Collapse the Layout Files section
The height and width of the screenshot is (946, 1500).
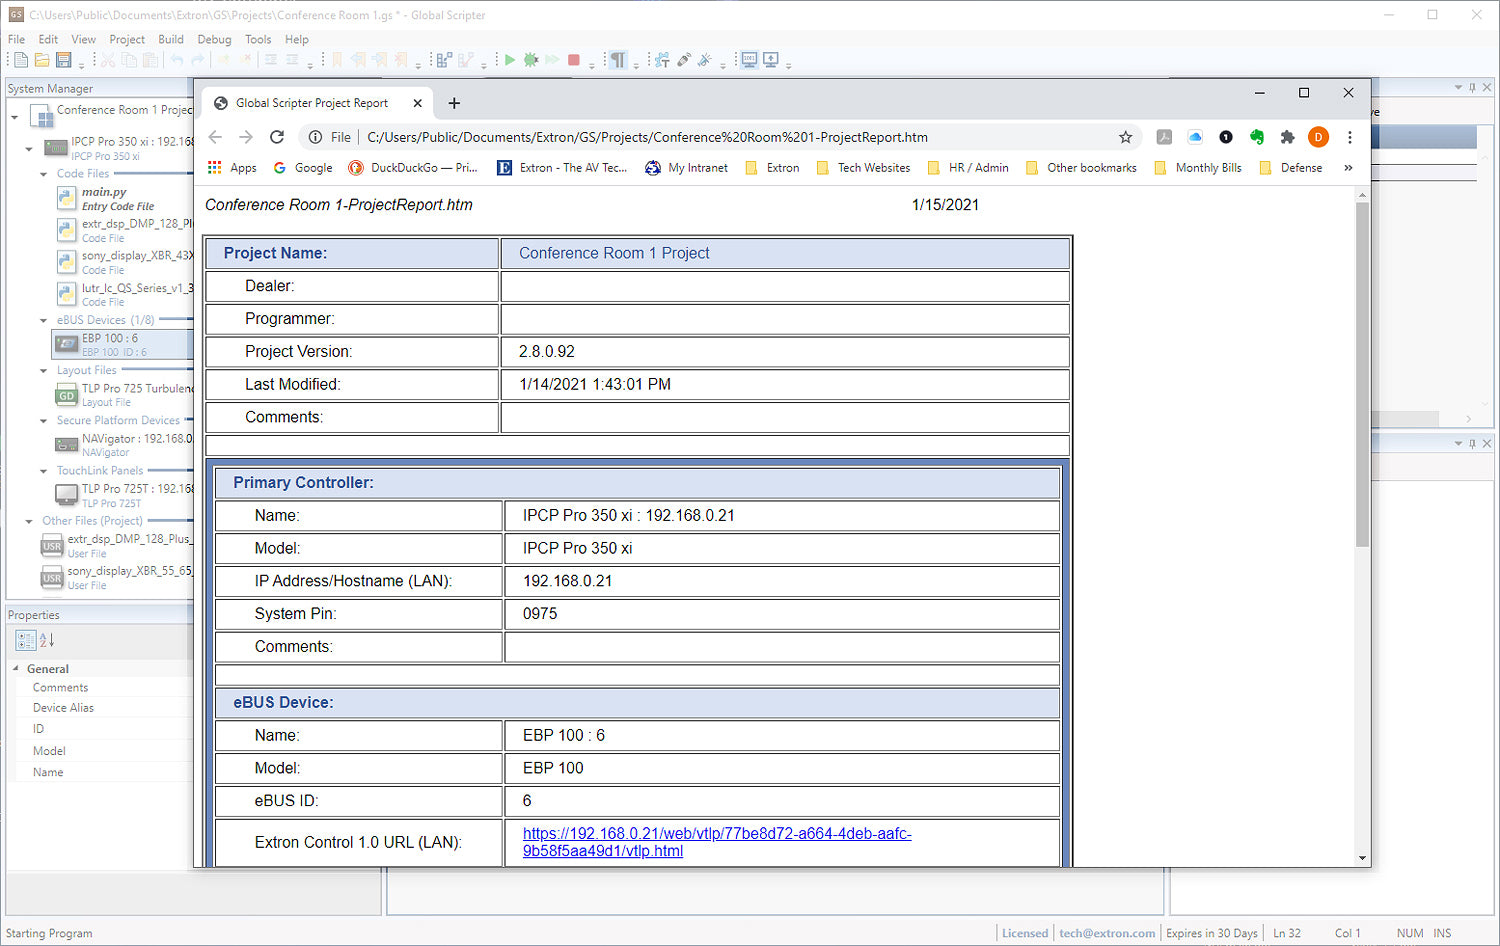pos(44,371)
